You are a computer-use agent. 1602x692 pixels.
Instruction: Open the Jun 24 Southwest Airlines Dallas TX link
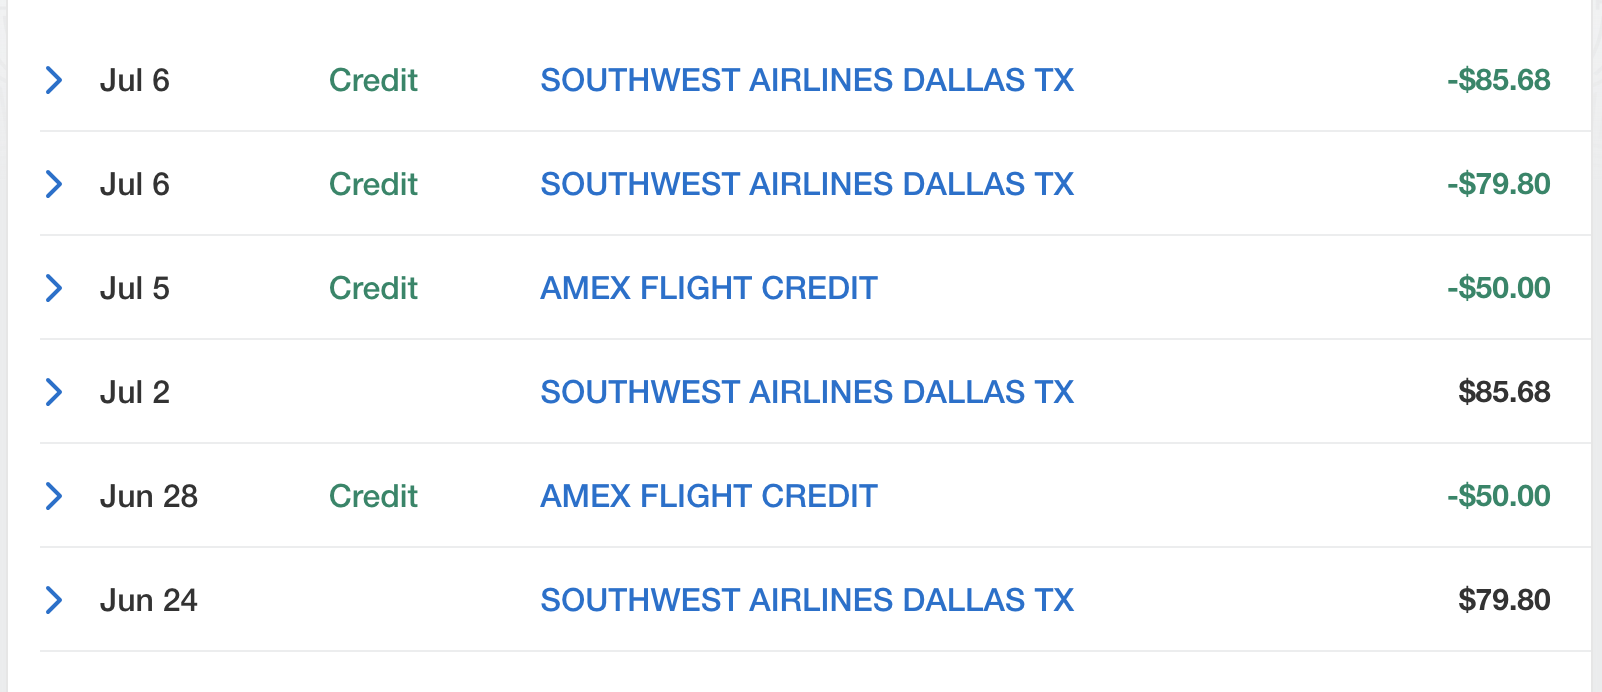(x=807, y=600)
